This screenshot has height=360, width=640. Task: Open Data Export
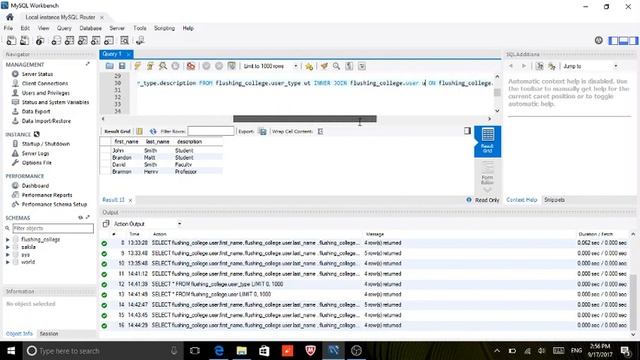(36, 111)
